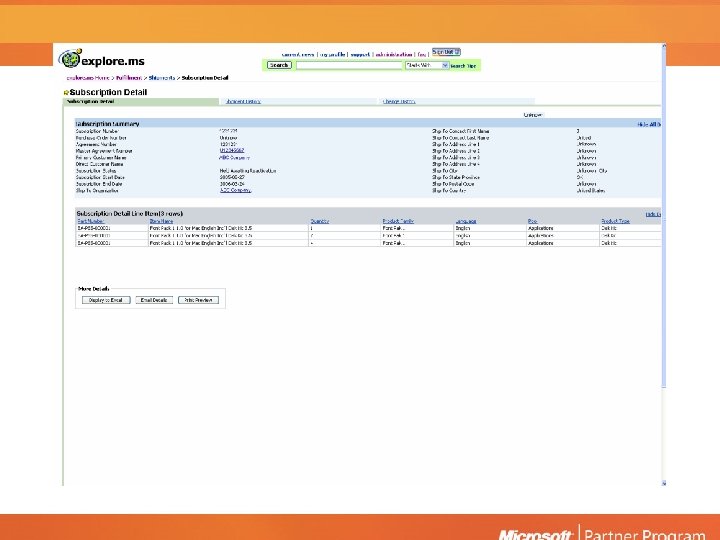
Task: Open the Starts With dropdown
Action: coord(427,66)
